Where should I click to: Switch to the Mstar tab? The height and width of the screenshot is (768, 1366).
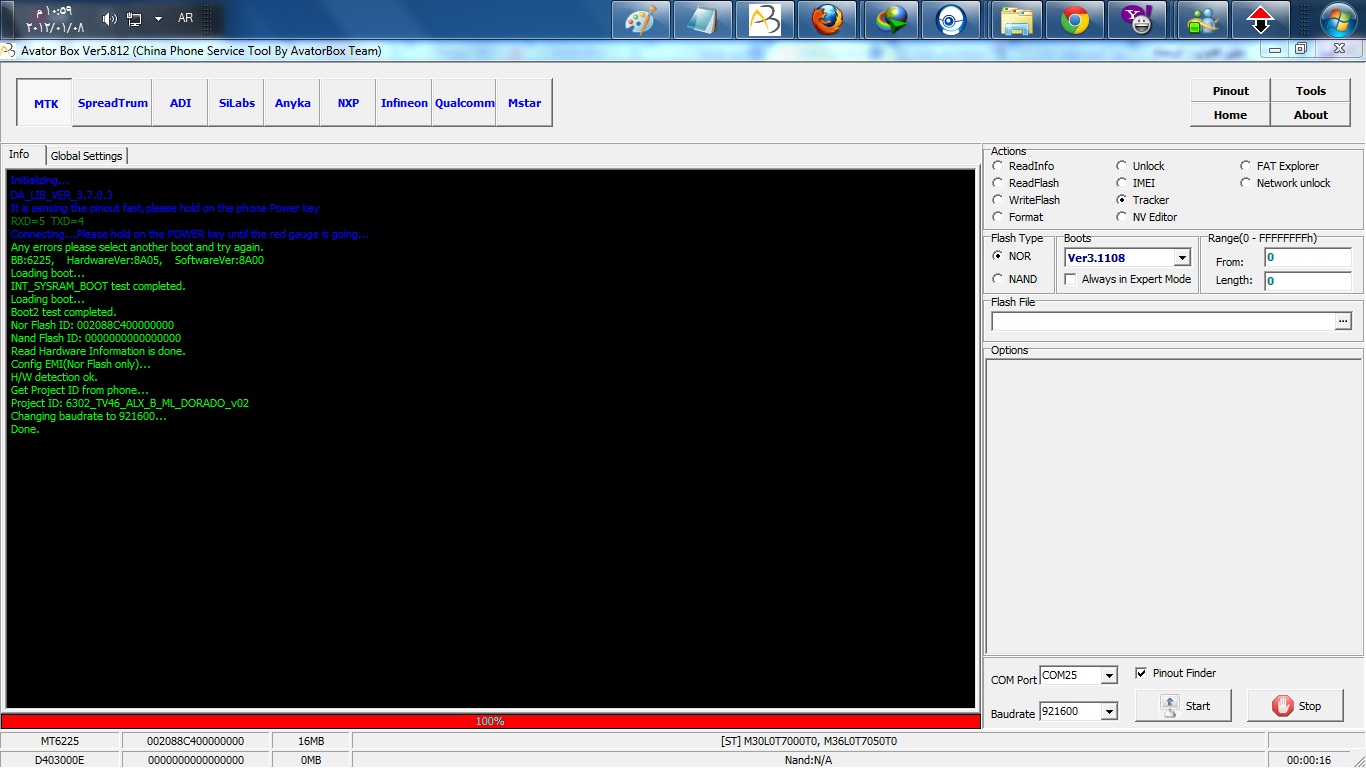tap(525, 103)
